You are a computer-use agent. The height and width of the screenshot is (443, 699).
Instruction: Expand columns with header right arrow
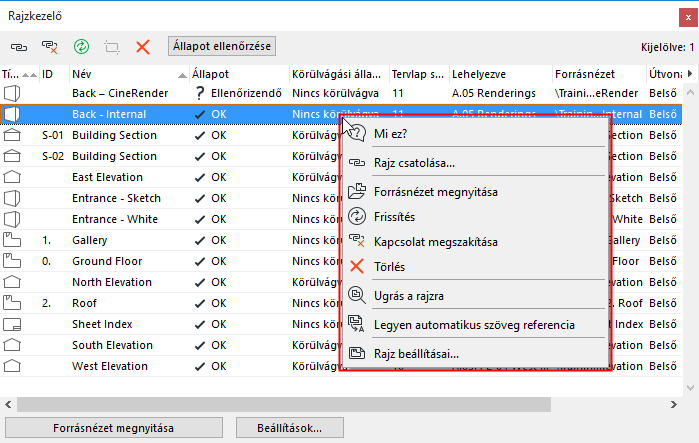(690, 74)
